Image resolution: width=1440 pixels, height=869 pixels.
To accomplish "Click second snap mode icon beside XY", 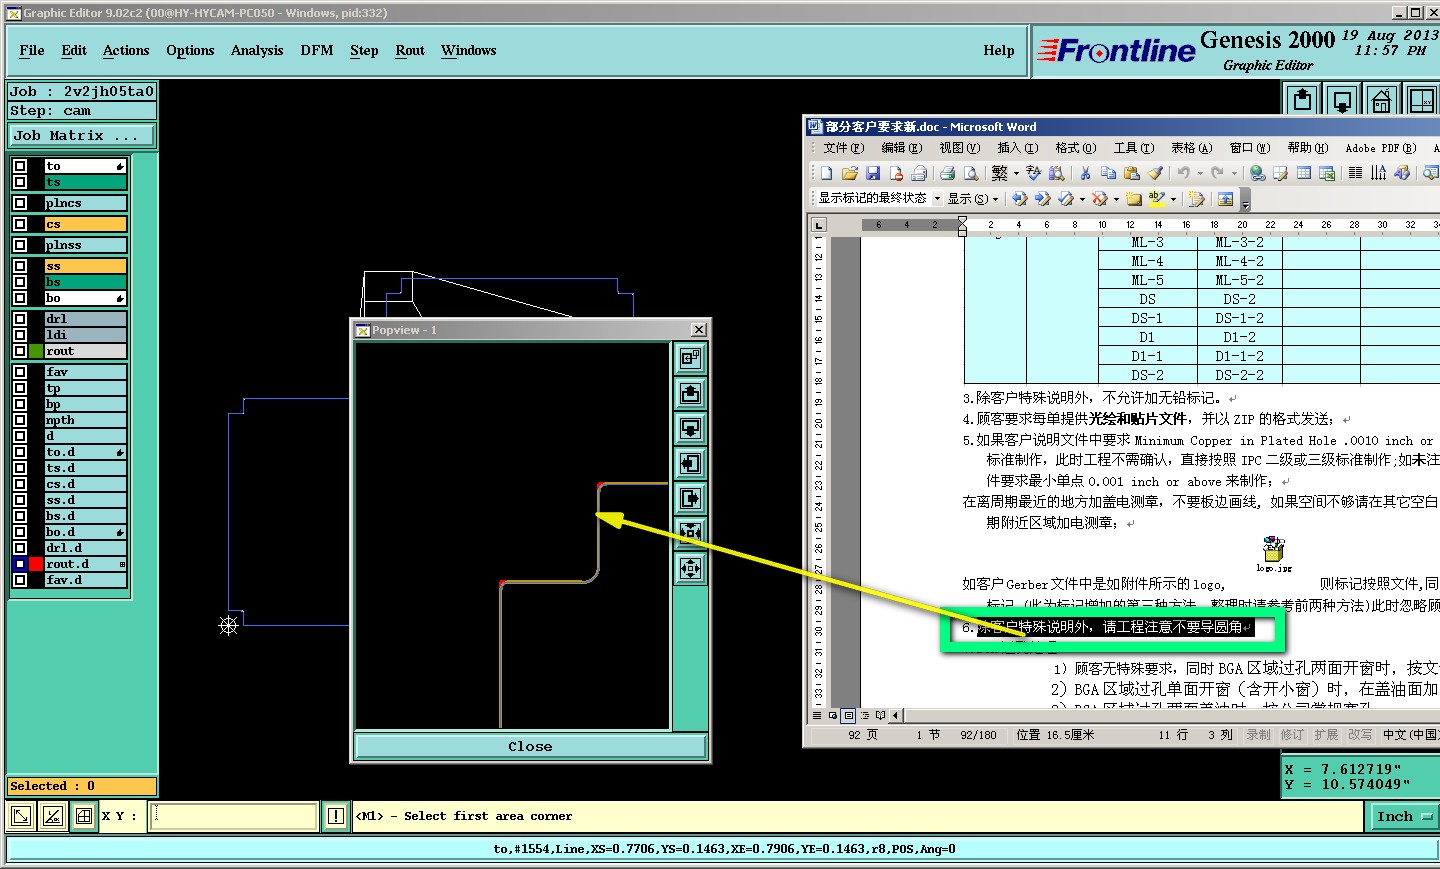I will coord(52,816).
